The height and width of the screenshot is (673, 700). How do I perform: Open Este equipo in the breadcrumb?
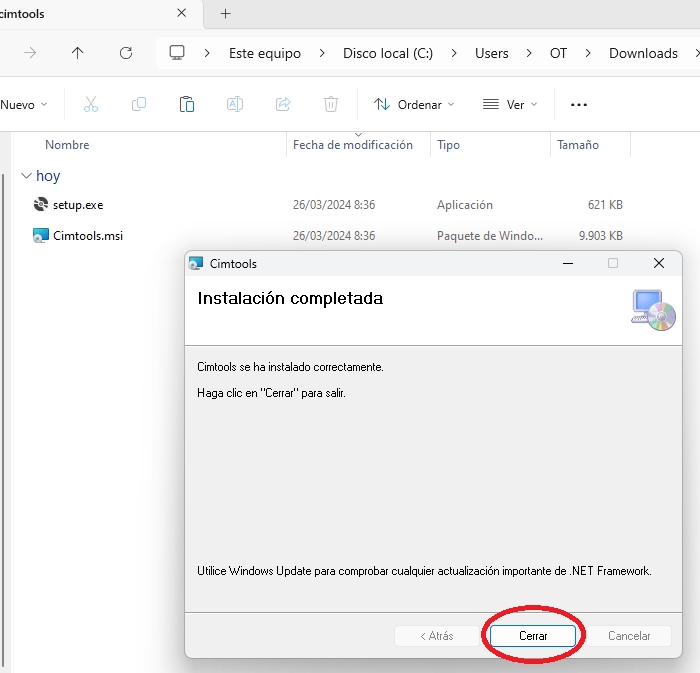coord(265,53)
